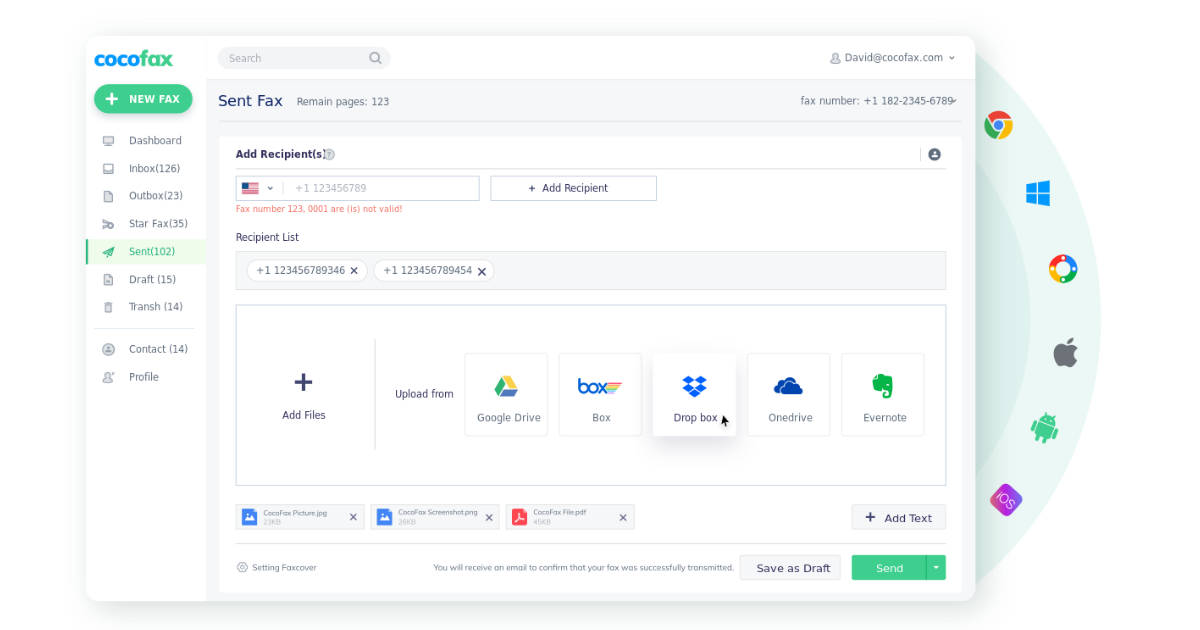1200x630 pixels.
Task: Upload a document from Onedrive
Action: click(x=788, y=394)
